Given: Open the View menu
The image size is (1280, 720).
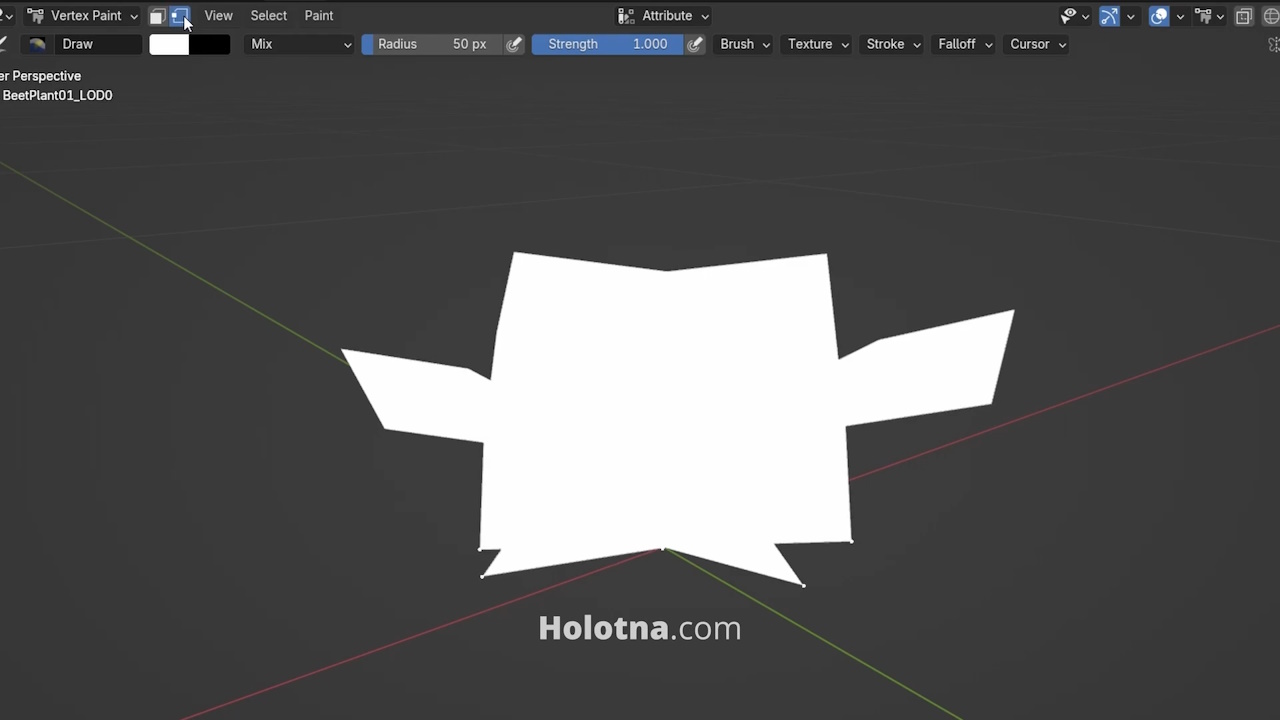Looking at the screenshot, I should tap(218, 16).
